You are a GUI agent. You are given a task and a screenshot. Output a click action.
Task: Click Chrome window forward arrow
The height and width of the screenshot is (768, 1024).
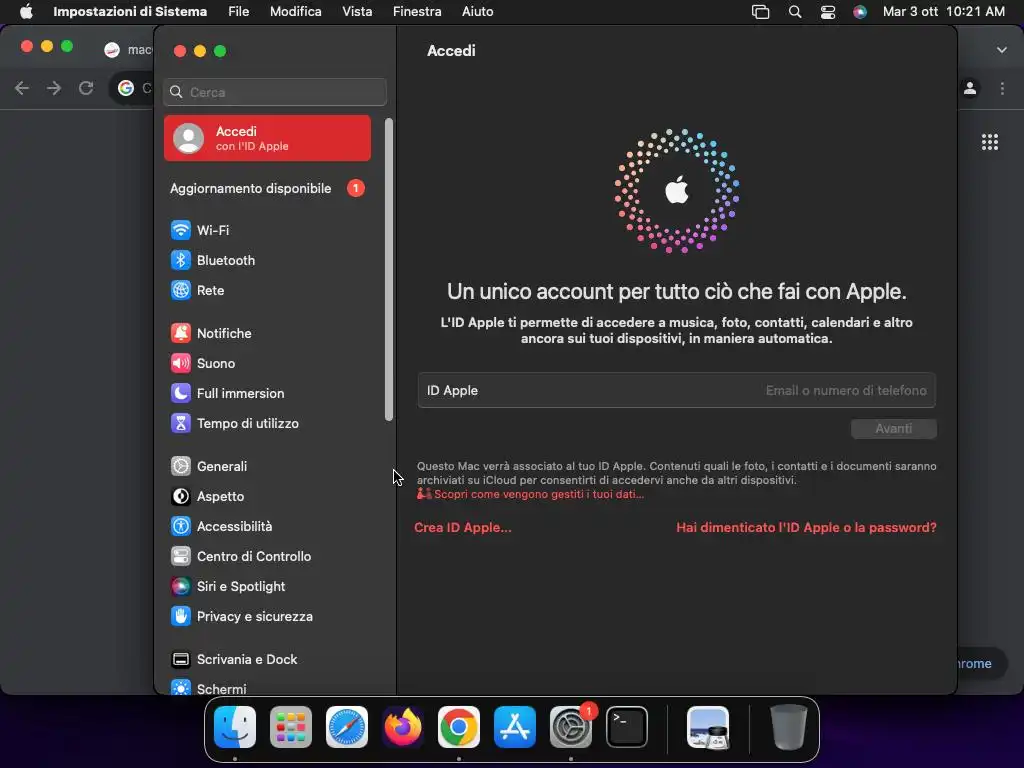pyautogui.click(x=54, y=88)
